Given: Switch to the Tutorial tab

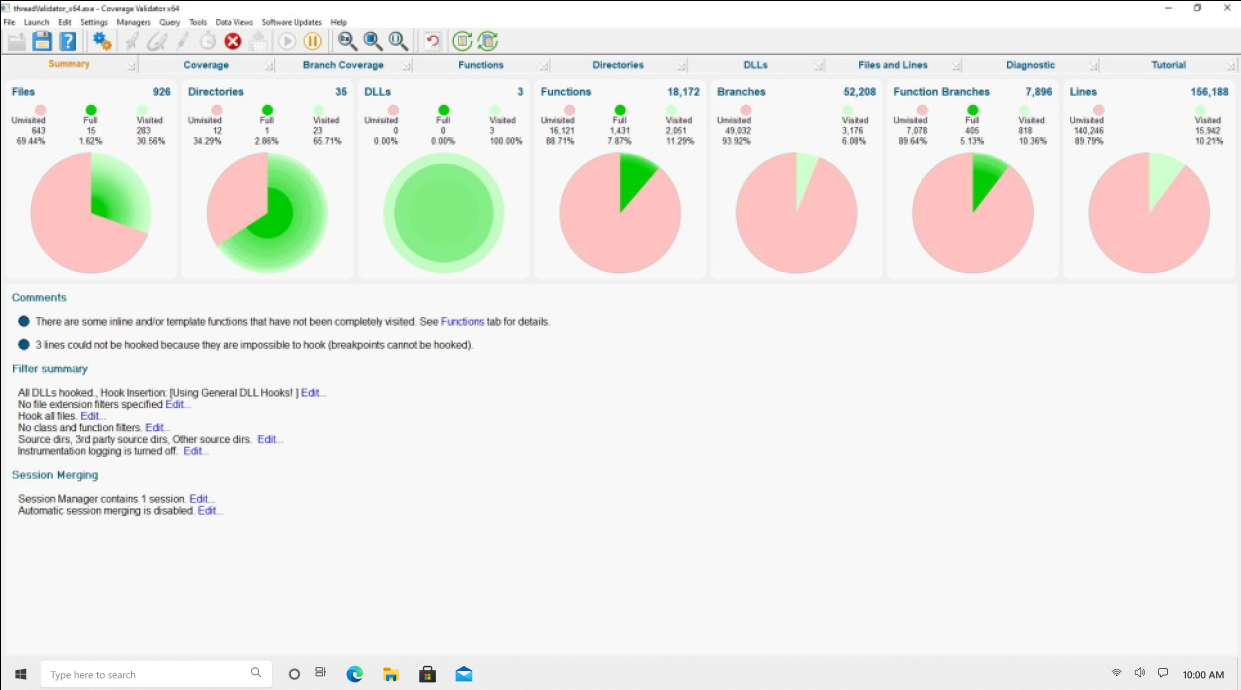Looking at the screenshot, I should point(1169,65).
